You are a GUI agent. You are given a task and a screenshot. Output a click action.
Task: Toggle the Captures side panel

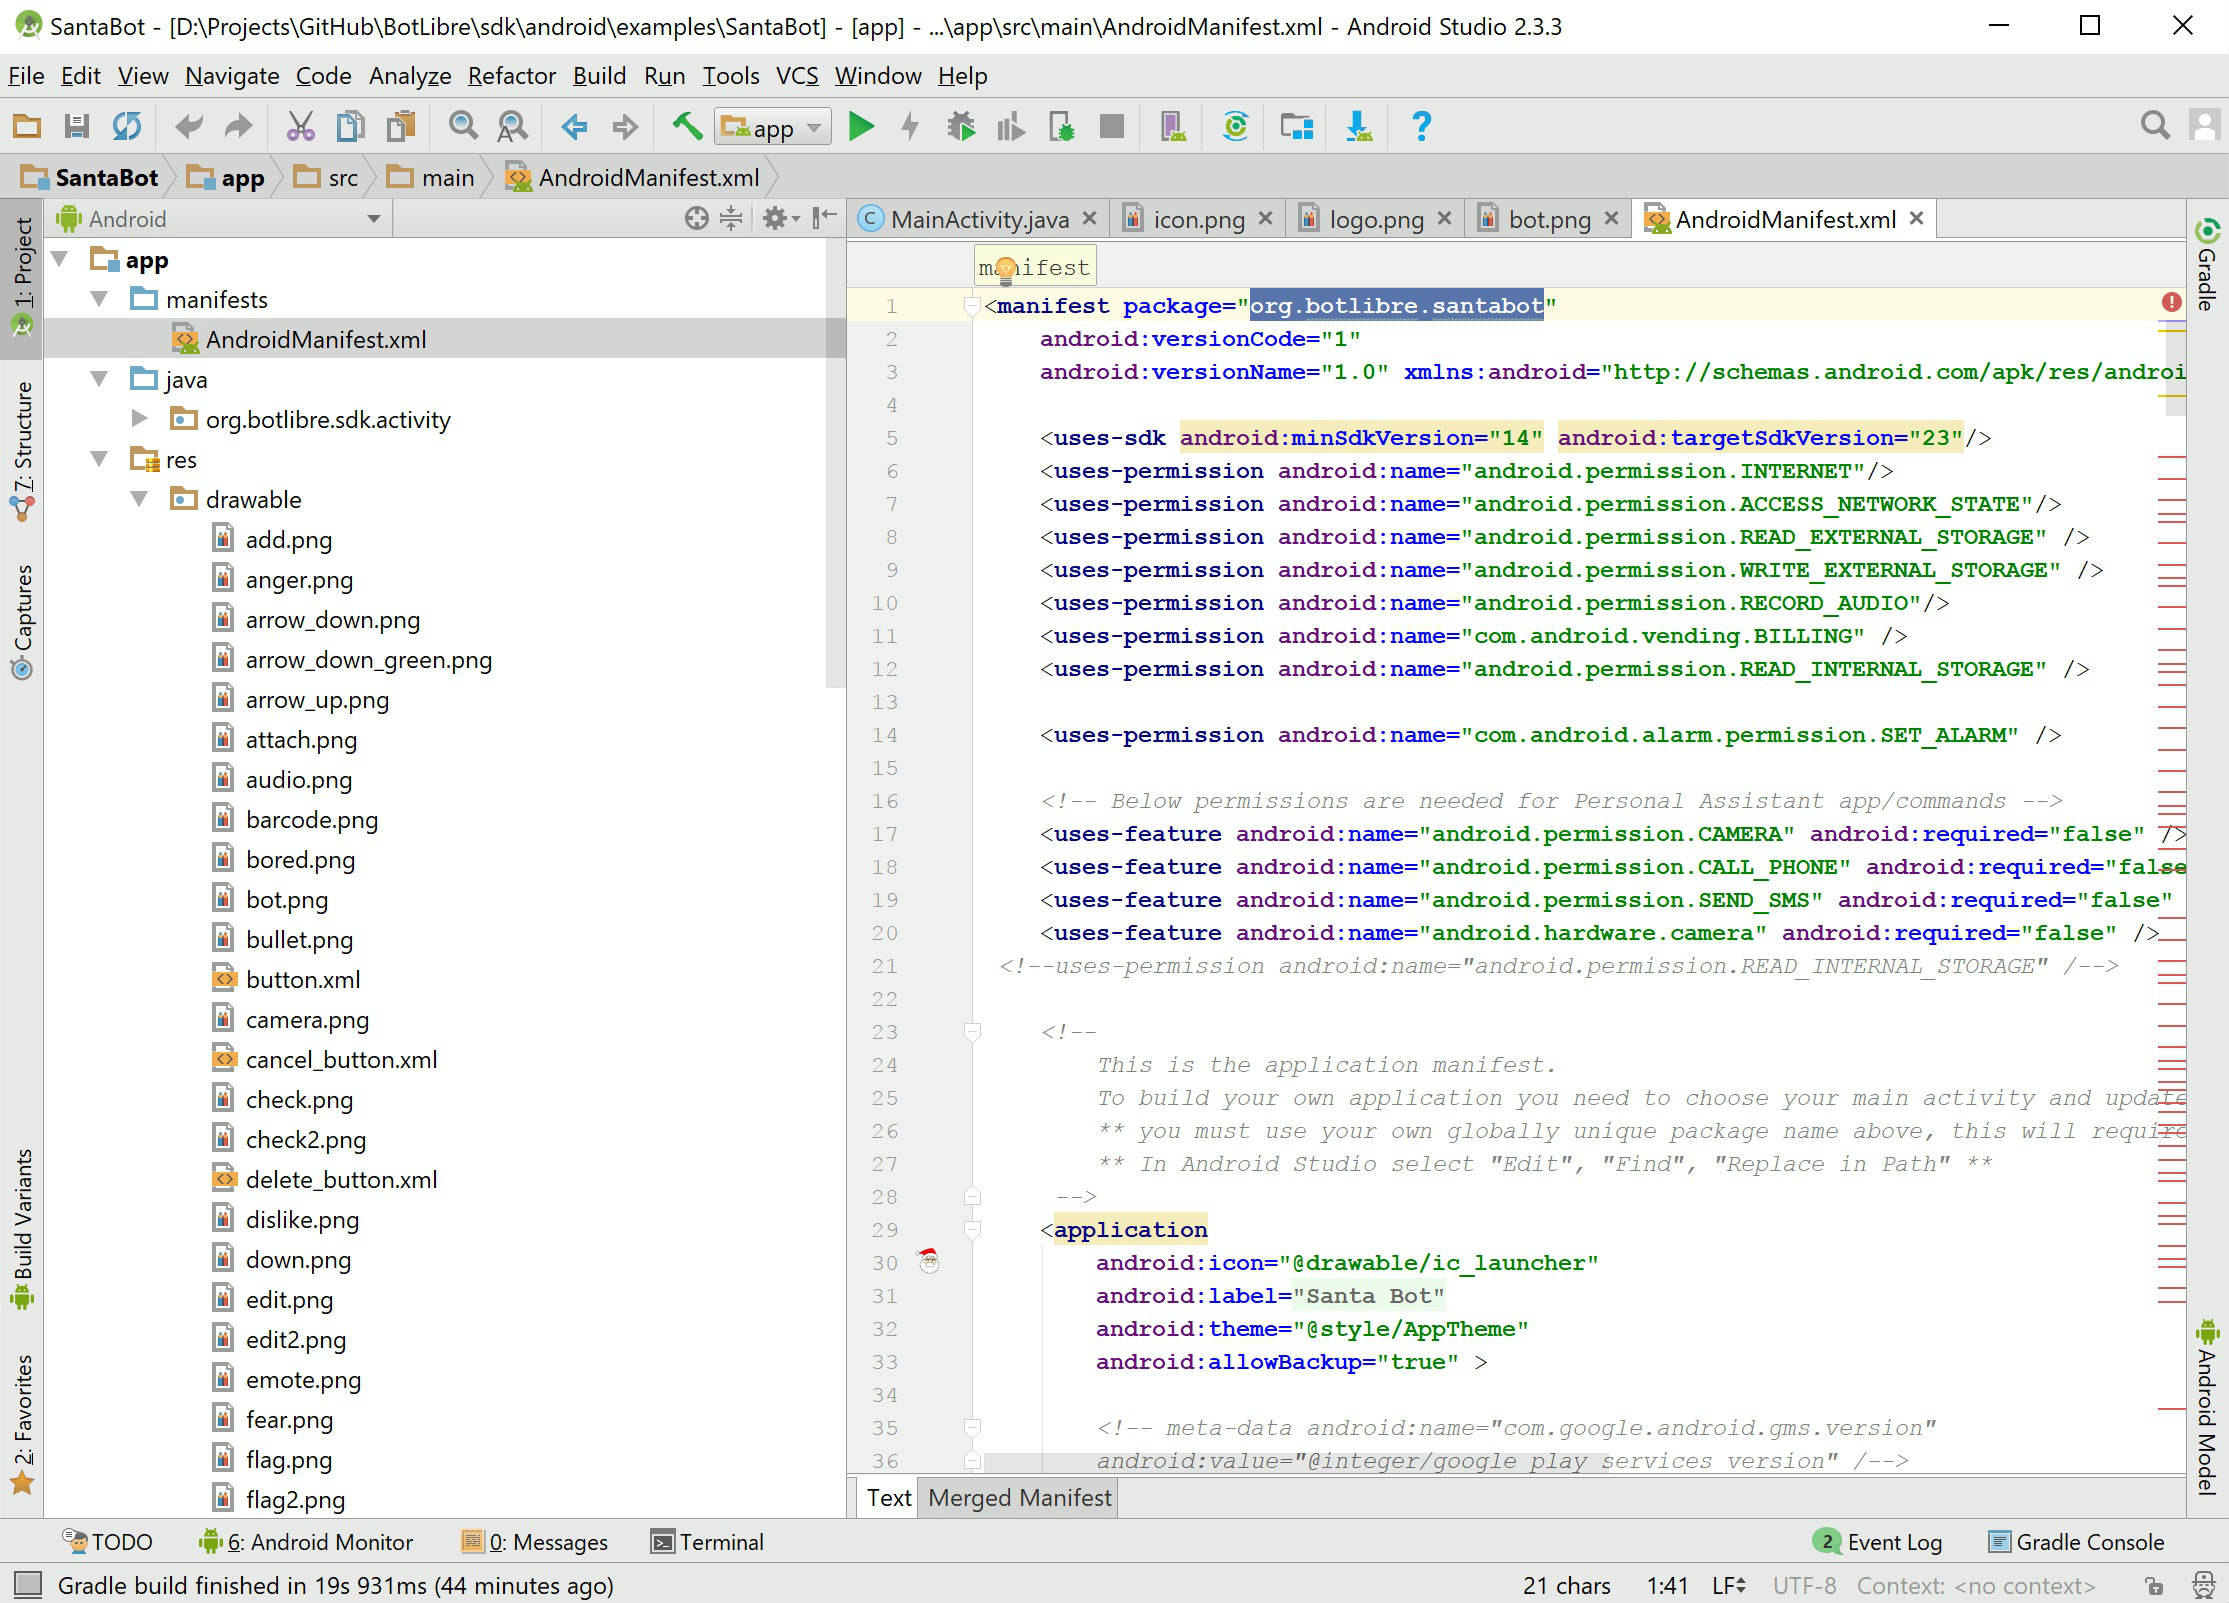pos(22,623)
